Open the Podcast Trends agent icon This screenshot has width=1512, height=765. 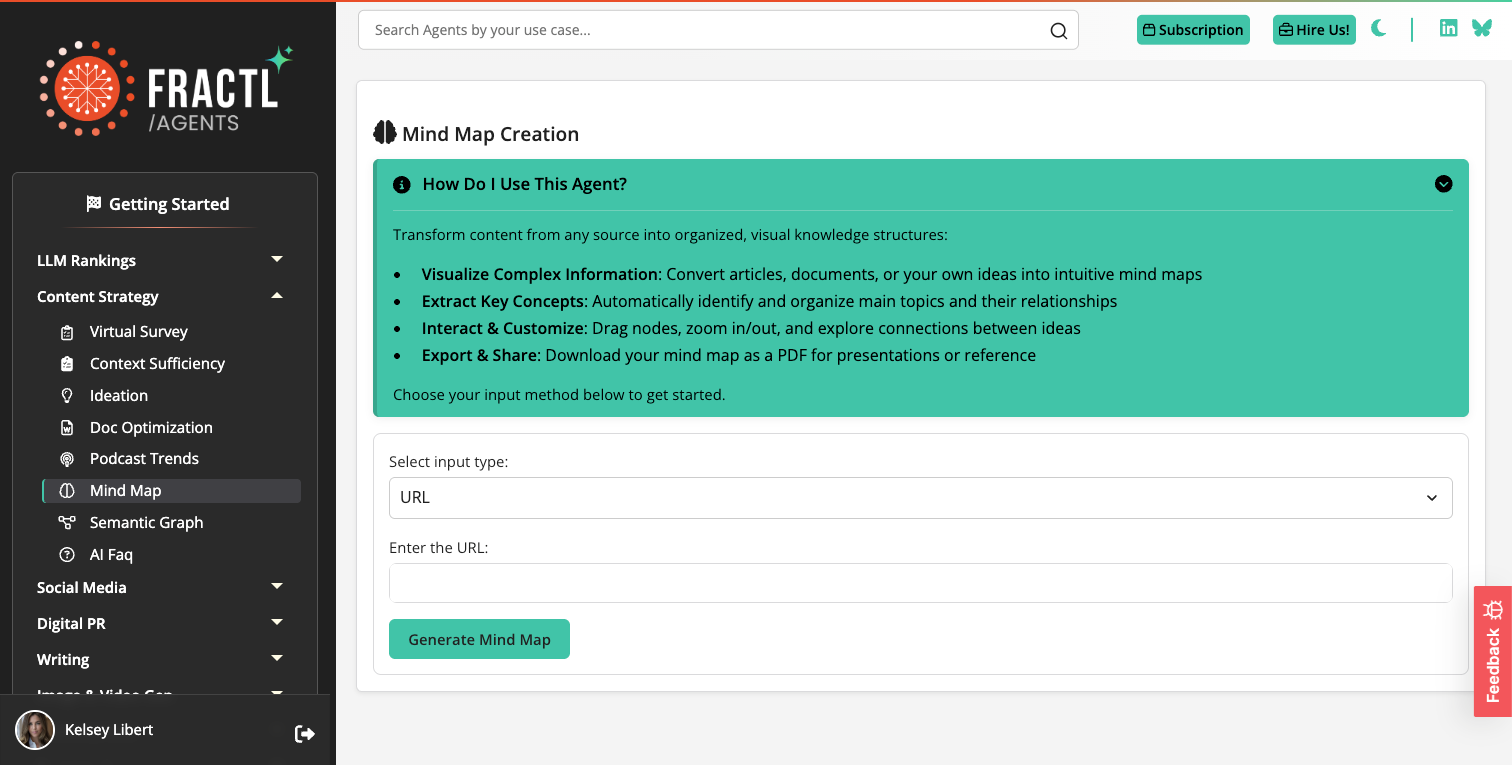pos(67,458)
